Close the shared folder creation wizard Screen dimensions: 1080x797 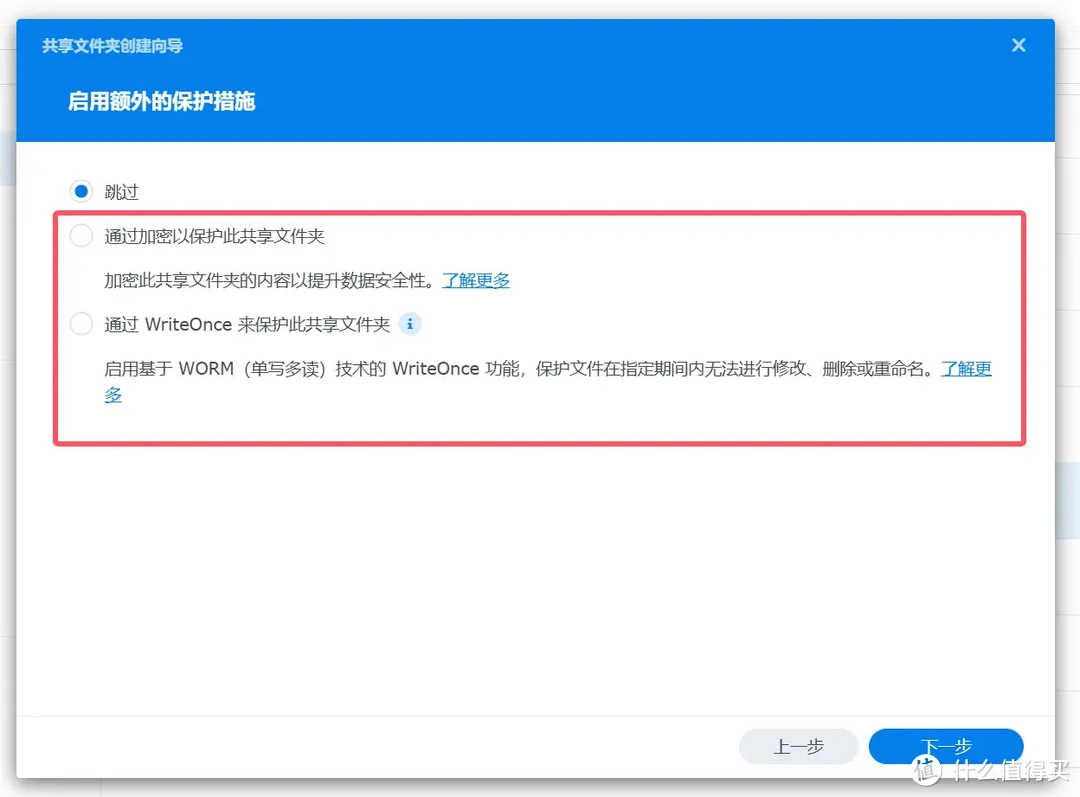pyautogui.click(x=1018, y=45)
